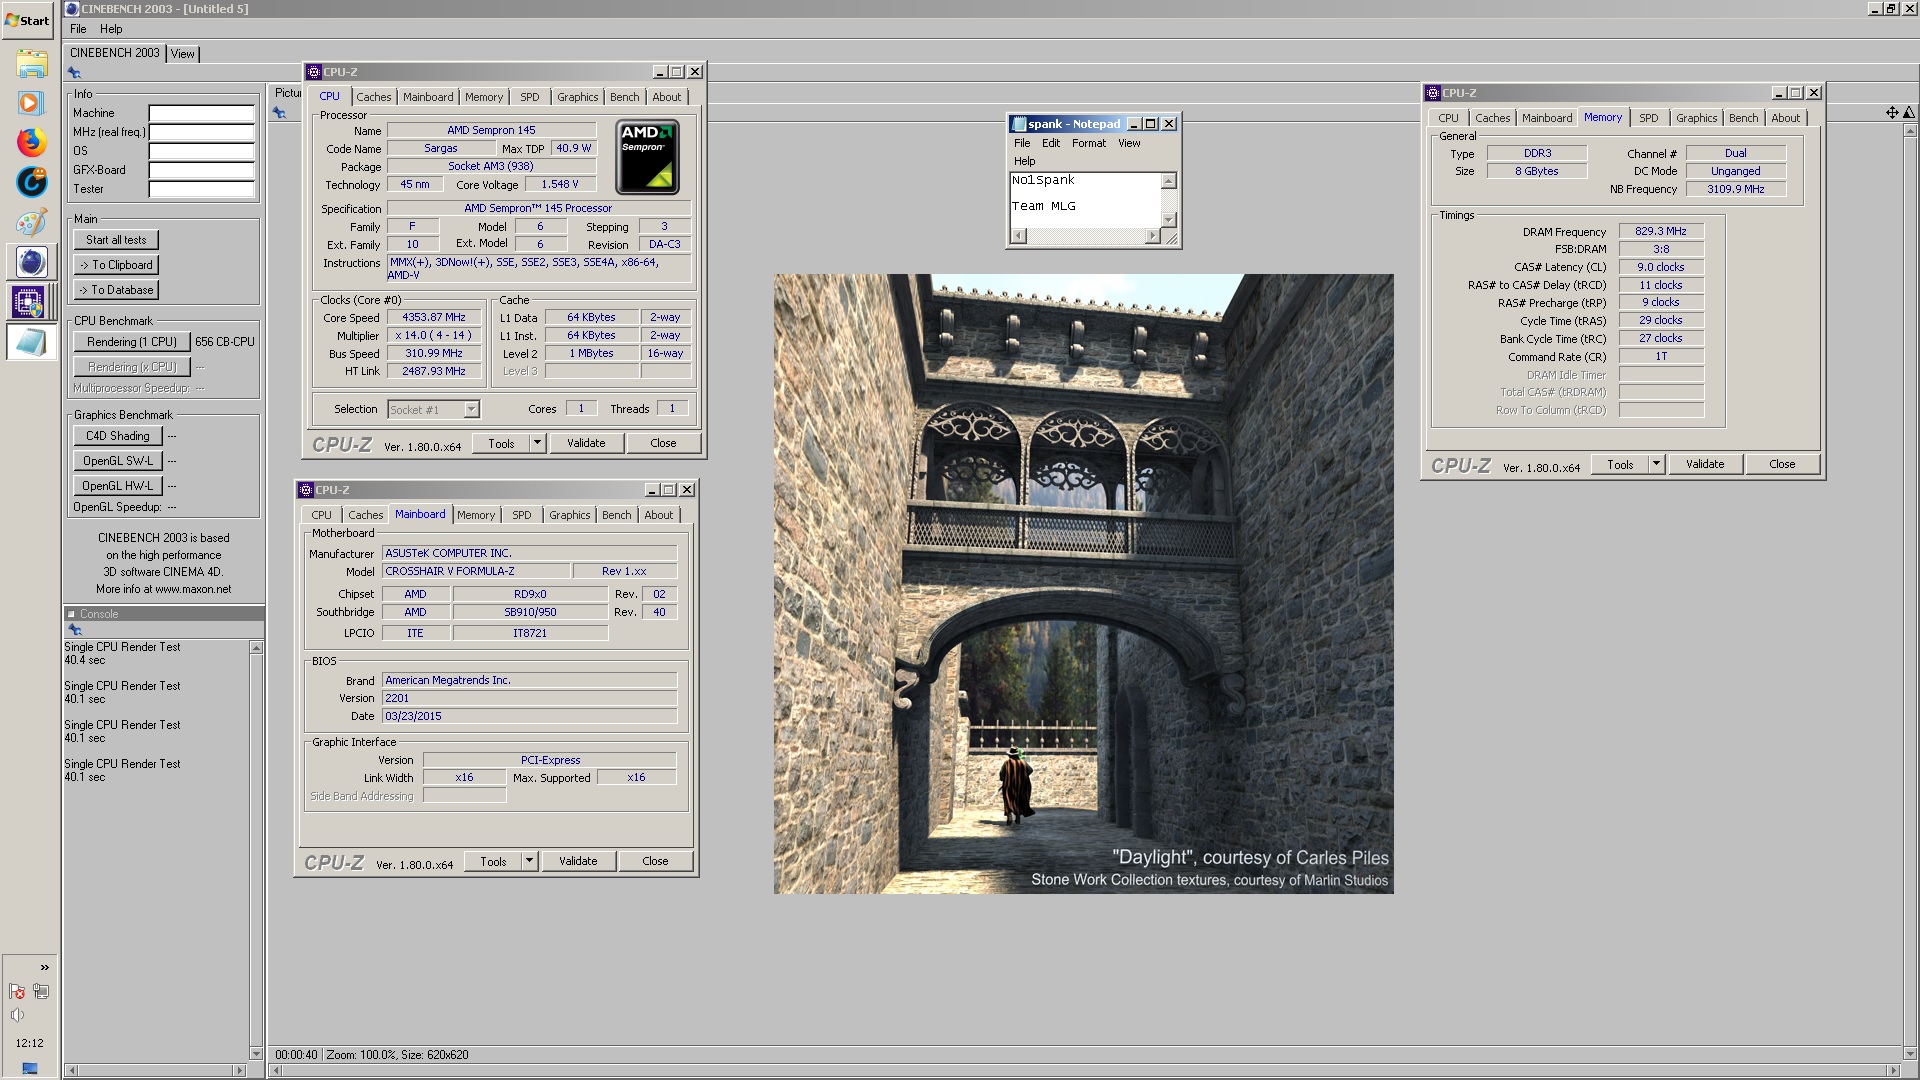Click the rendered Daylight image
Screen dimensions: 1920x1080
[1083, 584]
